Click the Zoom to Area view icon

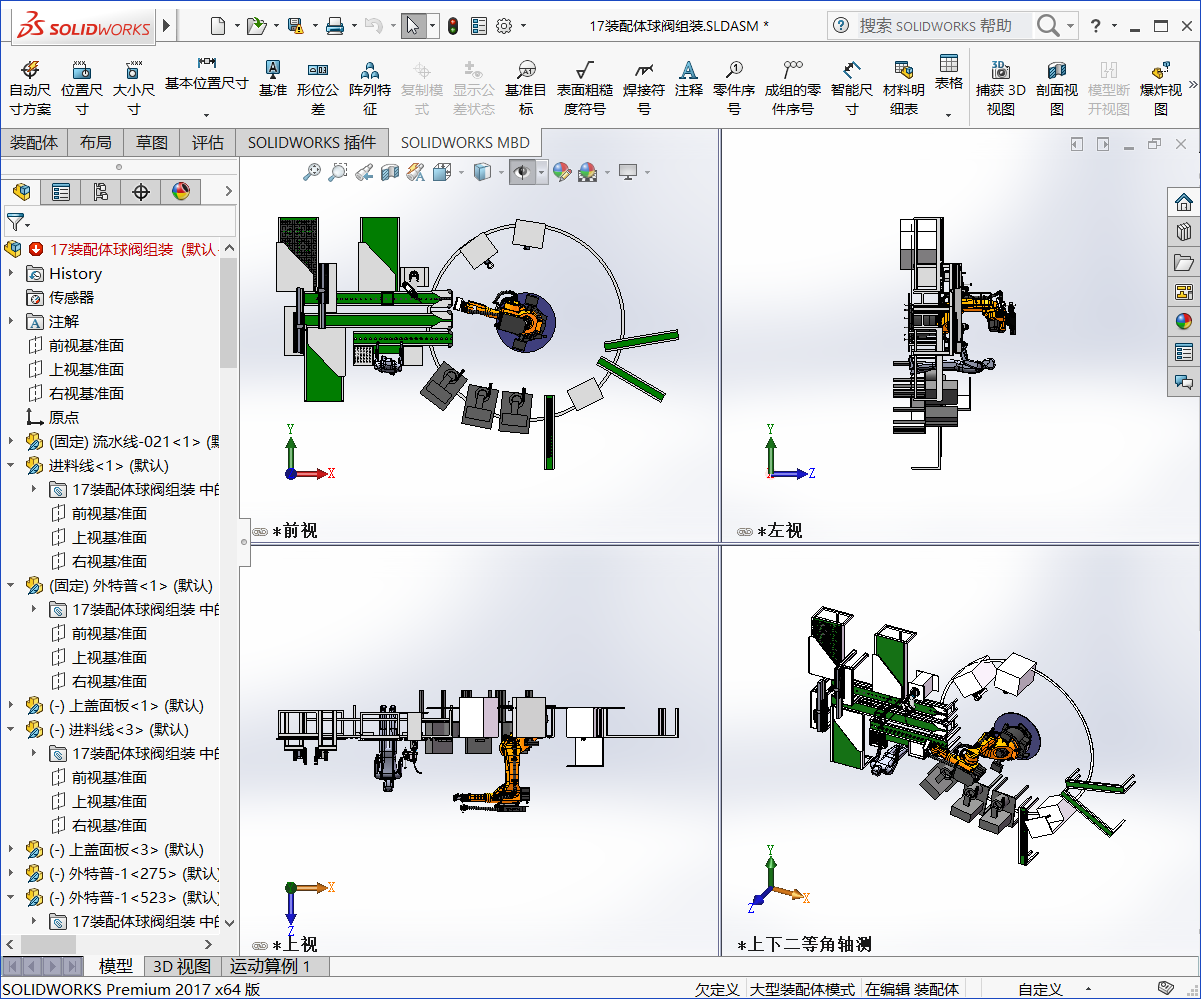(x=338, y=172)
